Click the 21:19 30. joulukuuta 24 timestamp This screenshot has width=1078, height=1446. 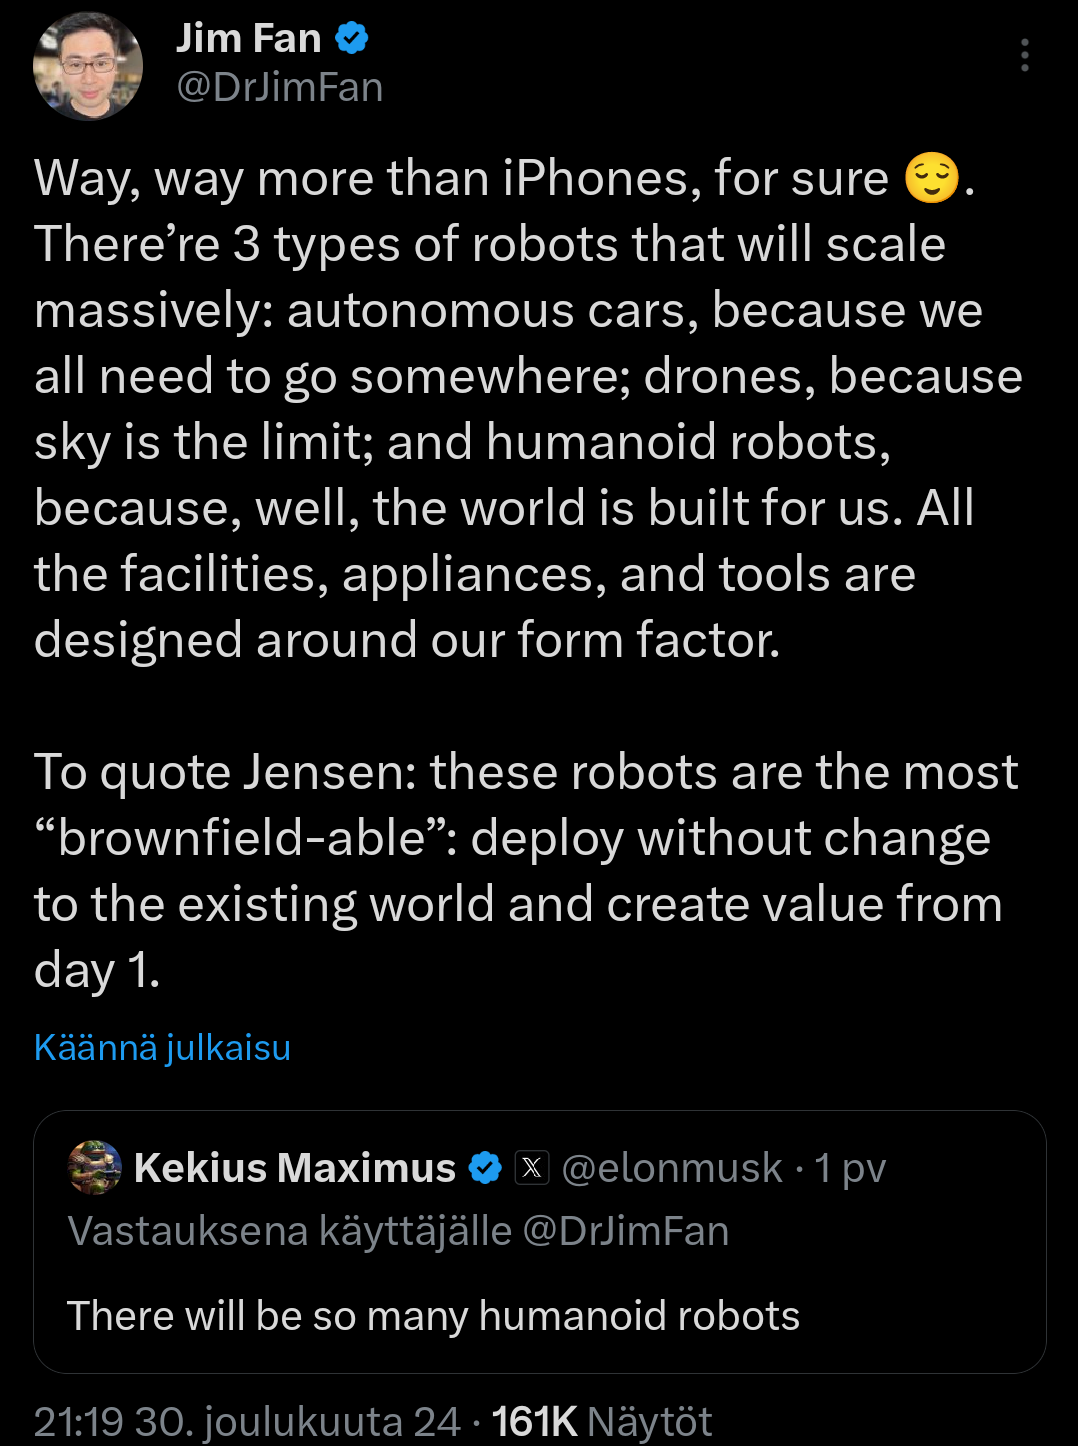click(x=247, y=1421)
